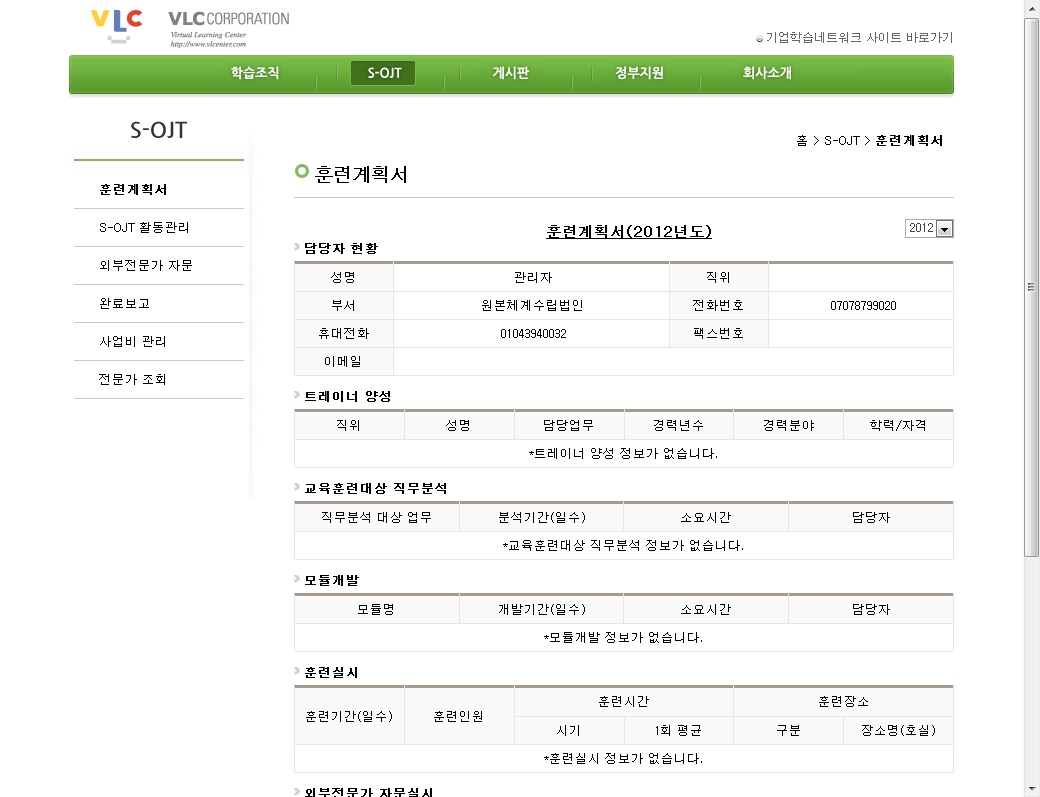Select 훈련계획서 in the sidebar

coord(133,190)
